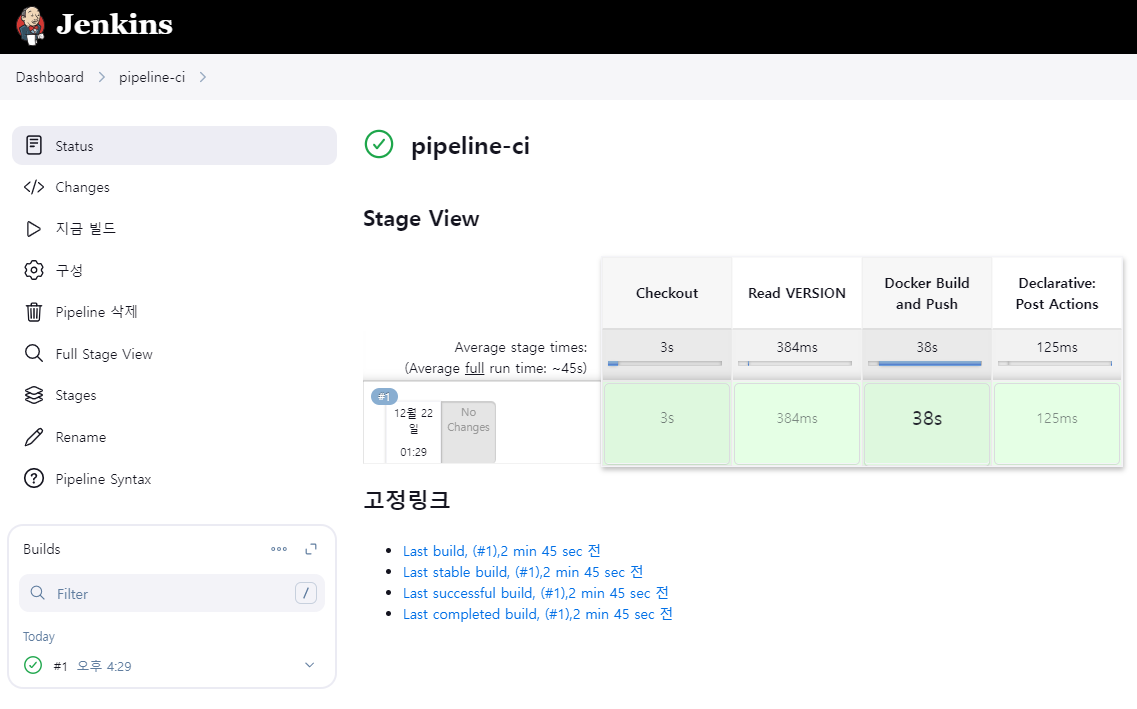Click the Docker Build and Push header

(927, 293)
